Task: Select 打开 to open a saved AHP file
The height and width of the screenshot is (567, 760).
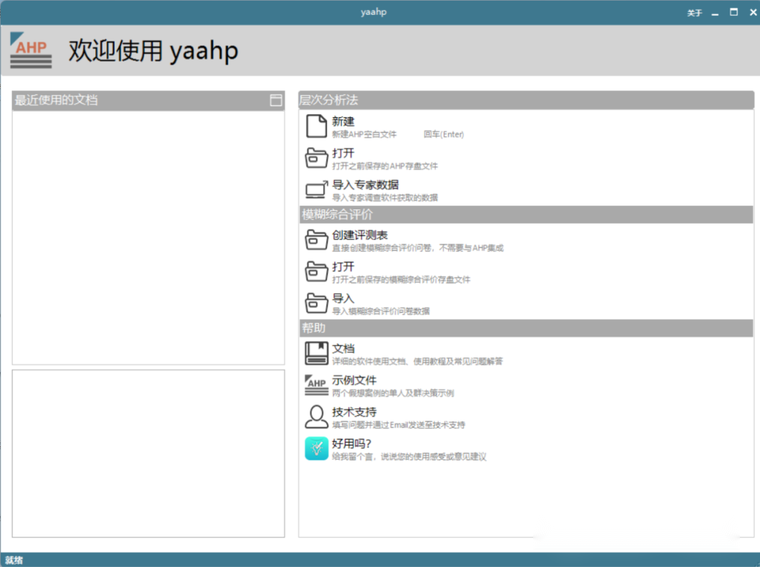Action: click(x=343, y=153)
